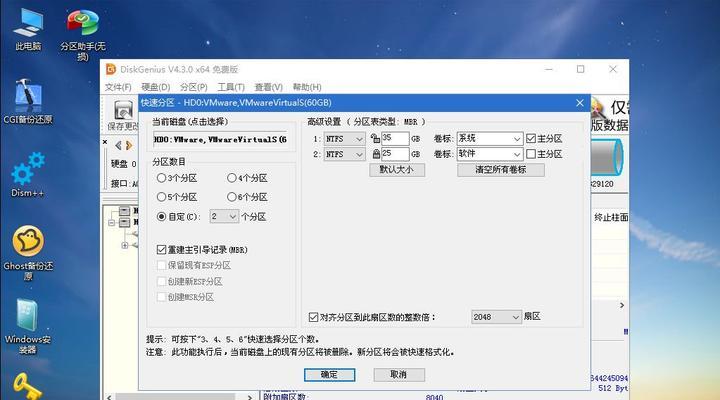Click the DiskGenius logo in title bar
Image resolution: width=720 pixels, height=400 pixels.
pyautogui.click(x=111, y=69)
